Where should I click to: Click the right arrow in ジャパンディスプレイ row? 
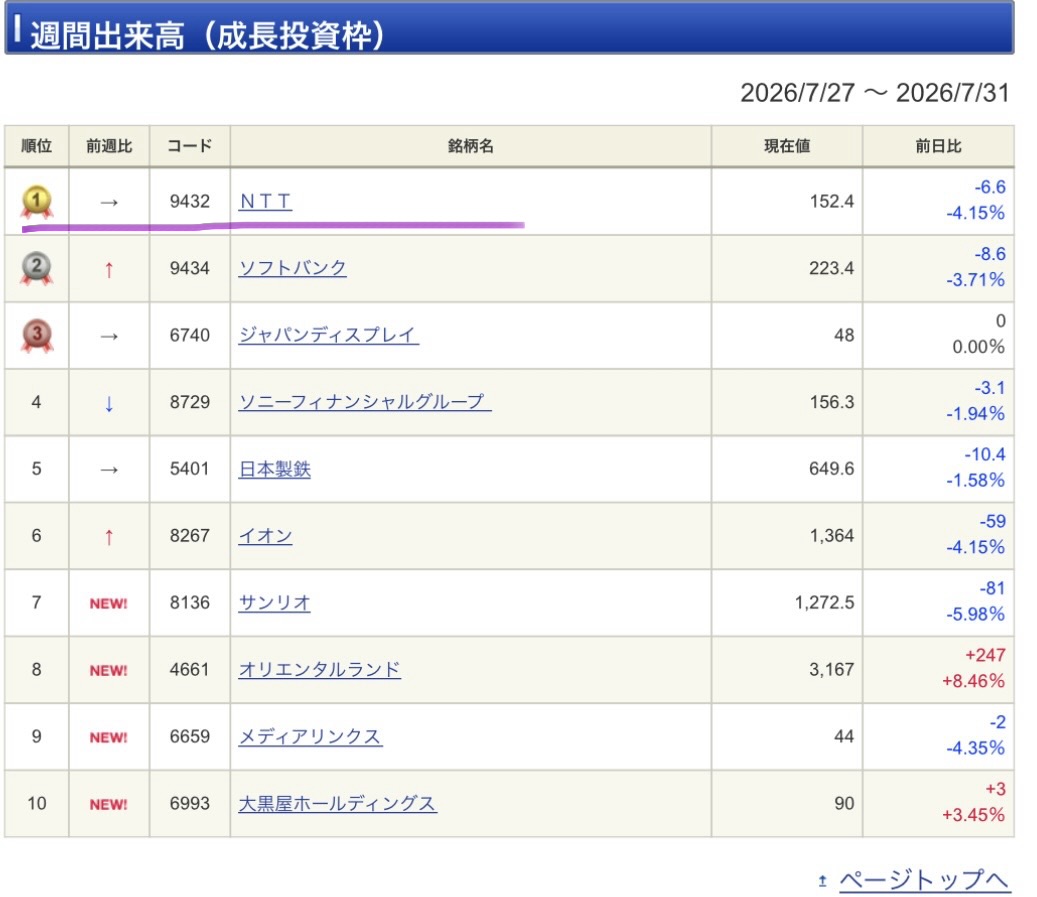(x=109, y=336)
